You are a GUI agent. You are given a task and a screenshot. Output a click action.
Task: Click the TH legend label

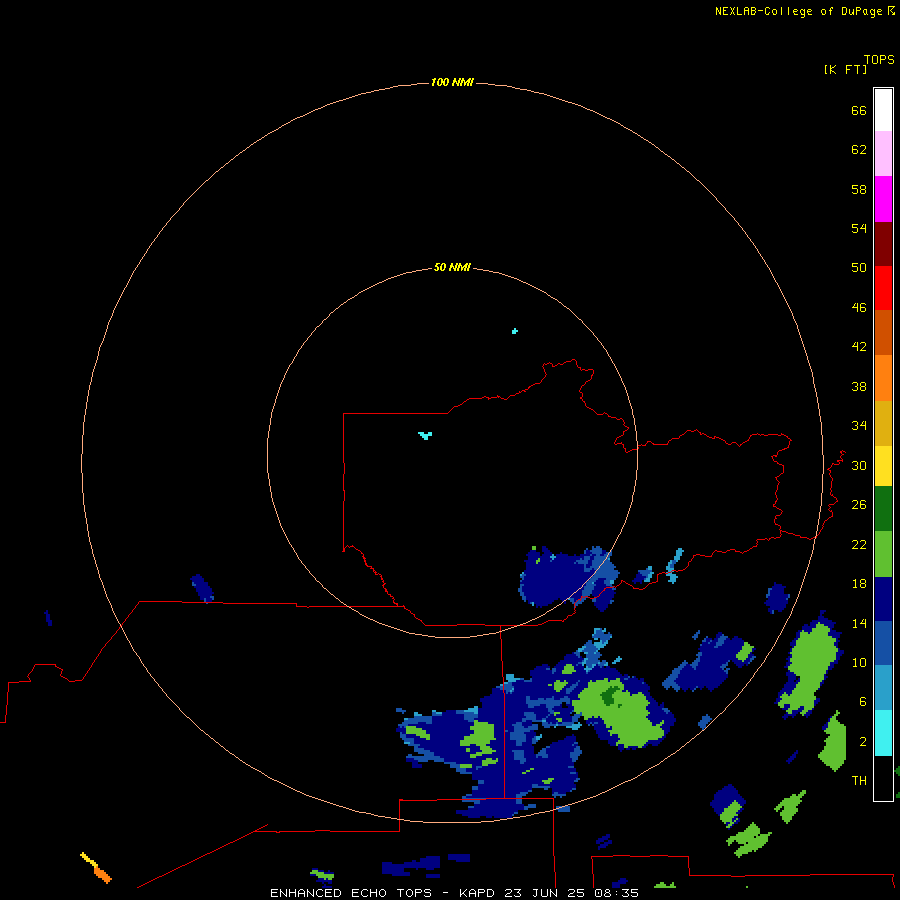coord(859,781)
